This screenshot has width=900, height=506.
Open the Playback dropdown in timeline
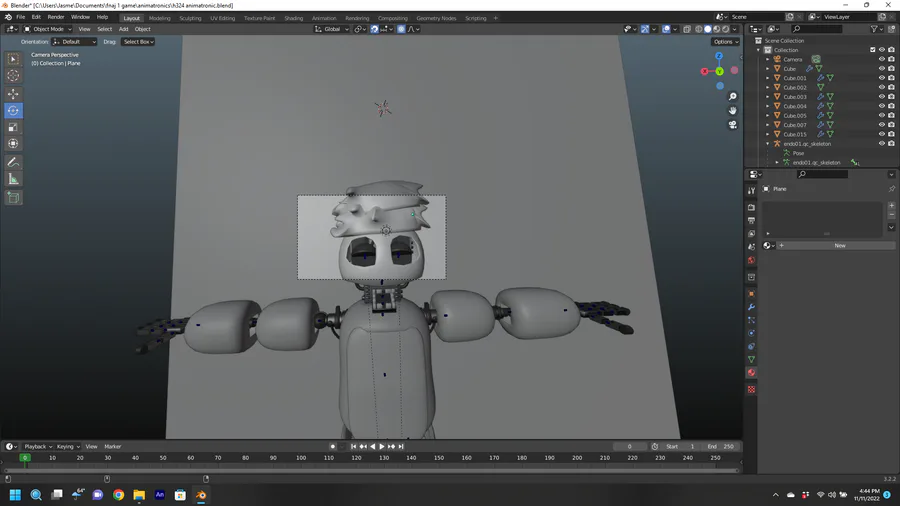38,446
